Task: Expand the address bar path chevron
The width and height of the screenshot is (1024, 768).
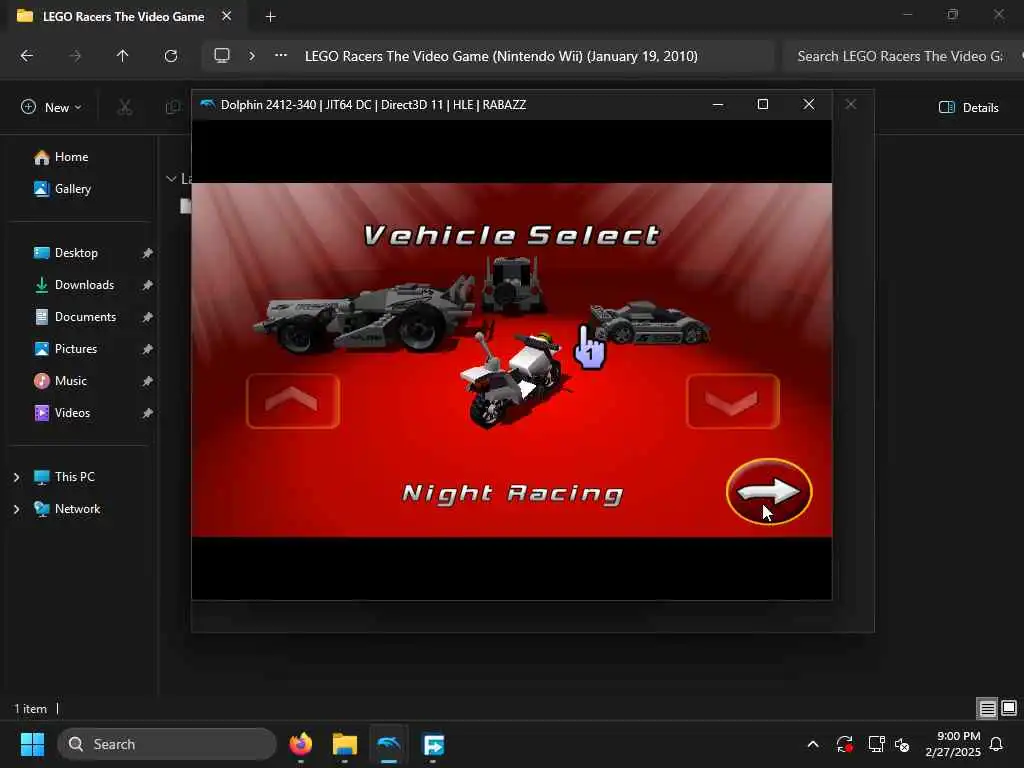Action: (251, 56)
